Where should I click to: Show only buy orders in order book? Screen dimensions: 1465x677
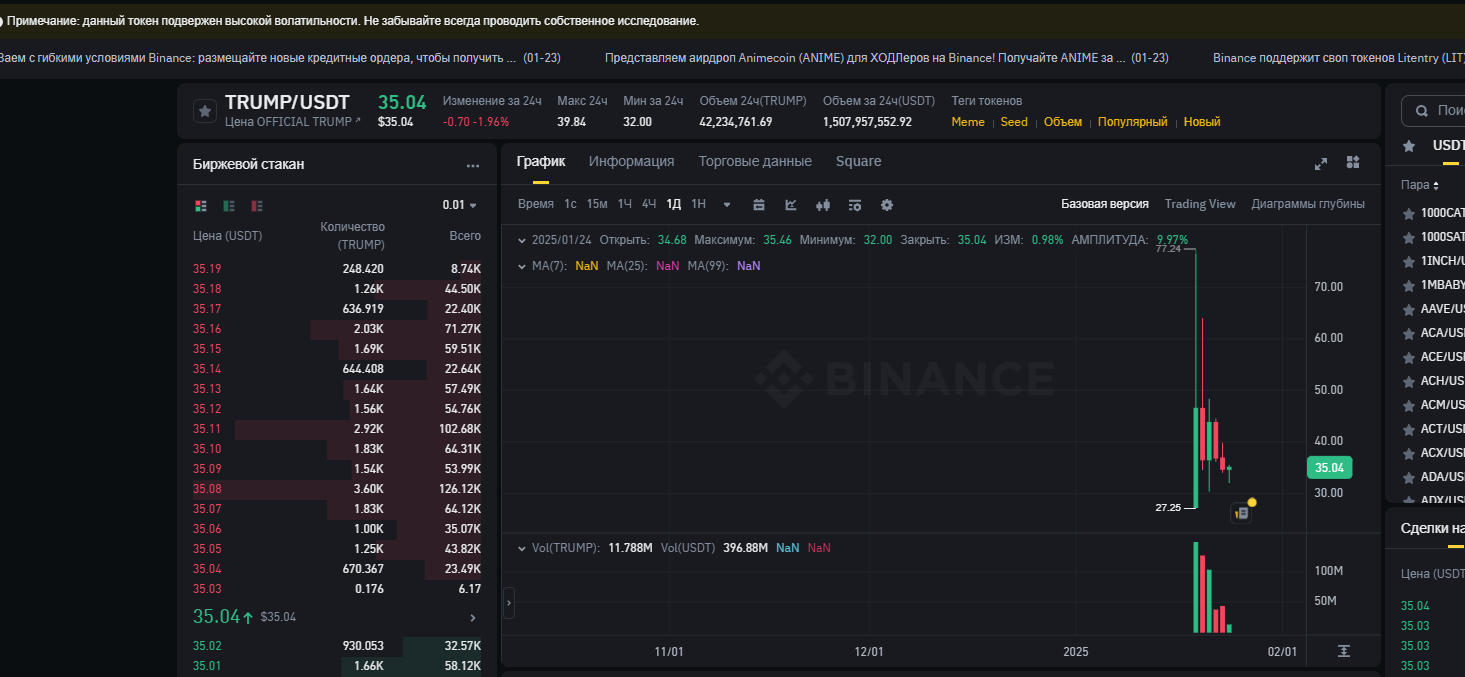[229, 205]
